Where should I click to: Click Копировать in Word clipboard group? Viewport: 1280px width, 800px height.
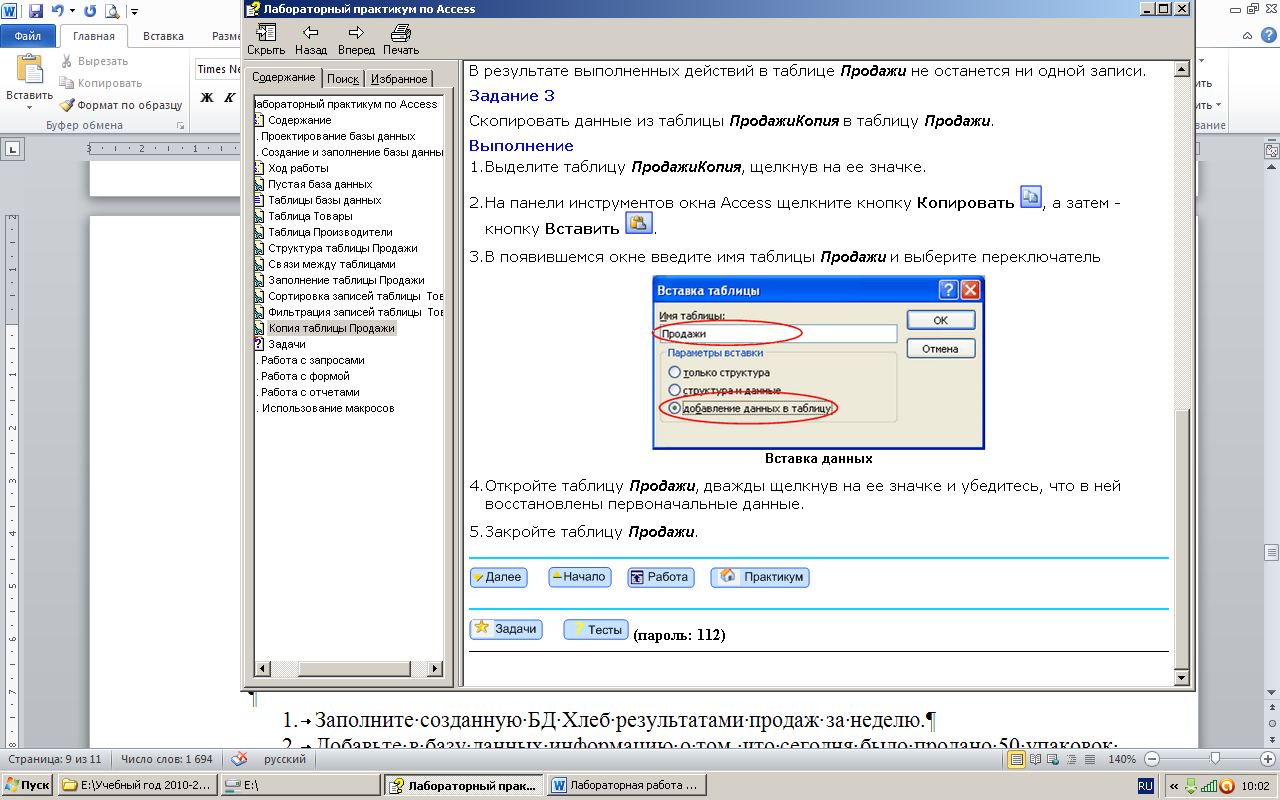(101, 83)
